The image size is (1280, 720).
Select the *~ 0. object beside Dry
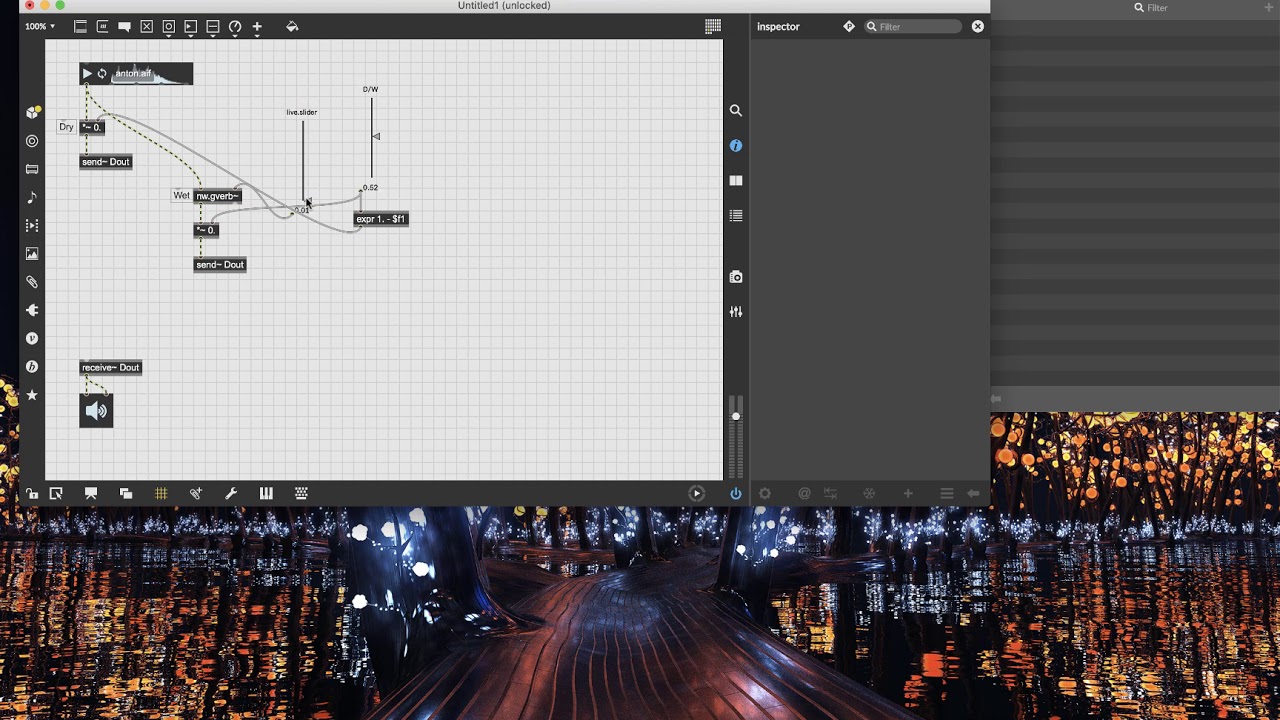click(x=91, y=127)
